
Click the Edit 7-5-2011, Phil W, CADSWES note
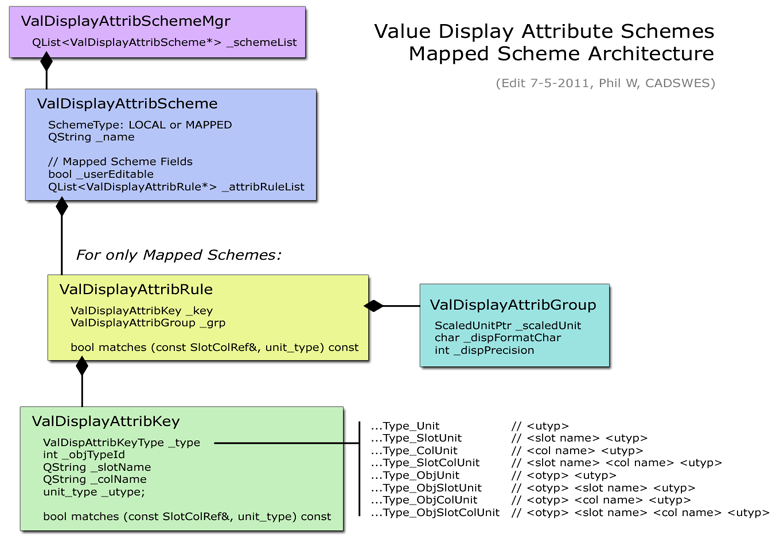click(605, 83)
